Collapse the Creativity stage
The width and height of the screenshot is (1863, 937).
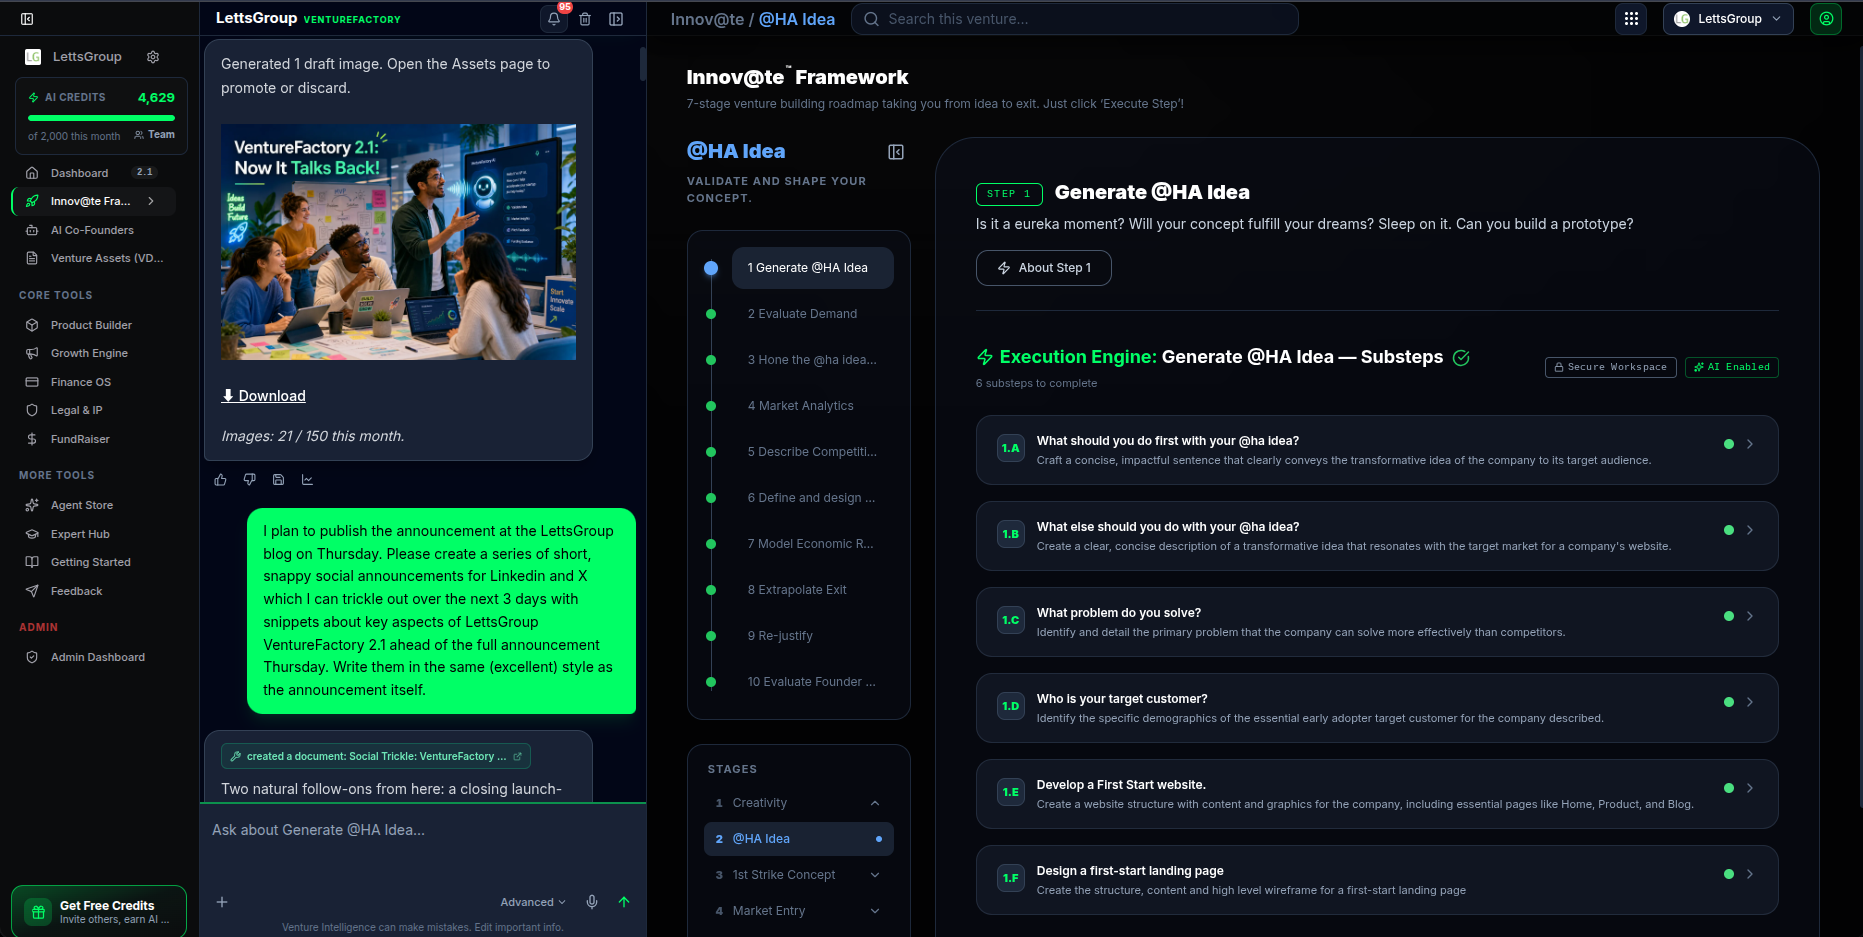click(875, 803)
